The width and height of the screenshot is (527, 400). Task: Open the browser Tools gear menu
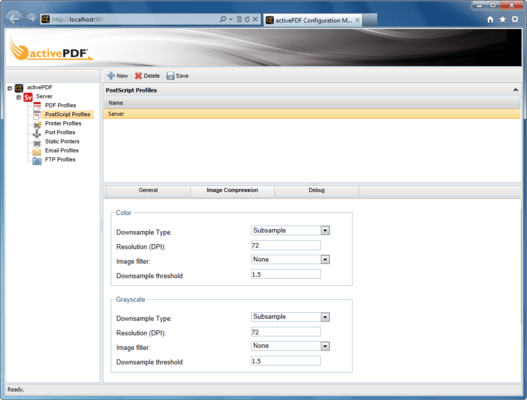515,19
